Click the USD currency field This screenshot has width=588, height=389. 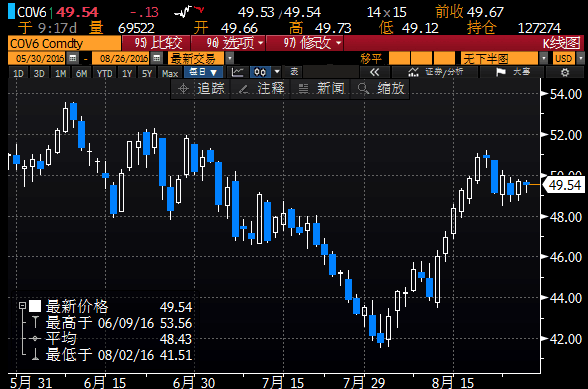point(564,58)
